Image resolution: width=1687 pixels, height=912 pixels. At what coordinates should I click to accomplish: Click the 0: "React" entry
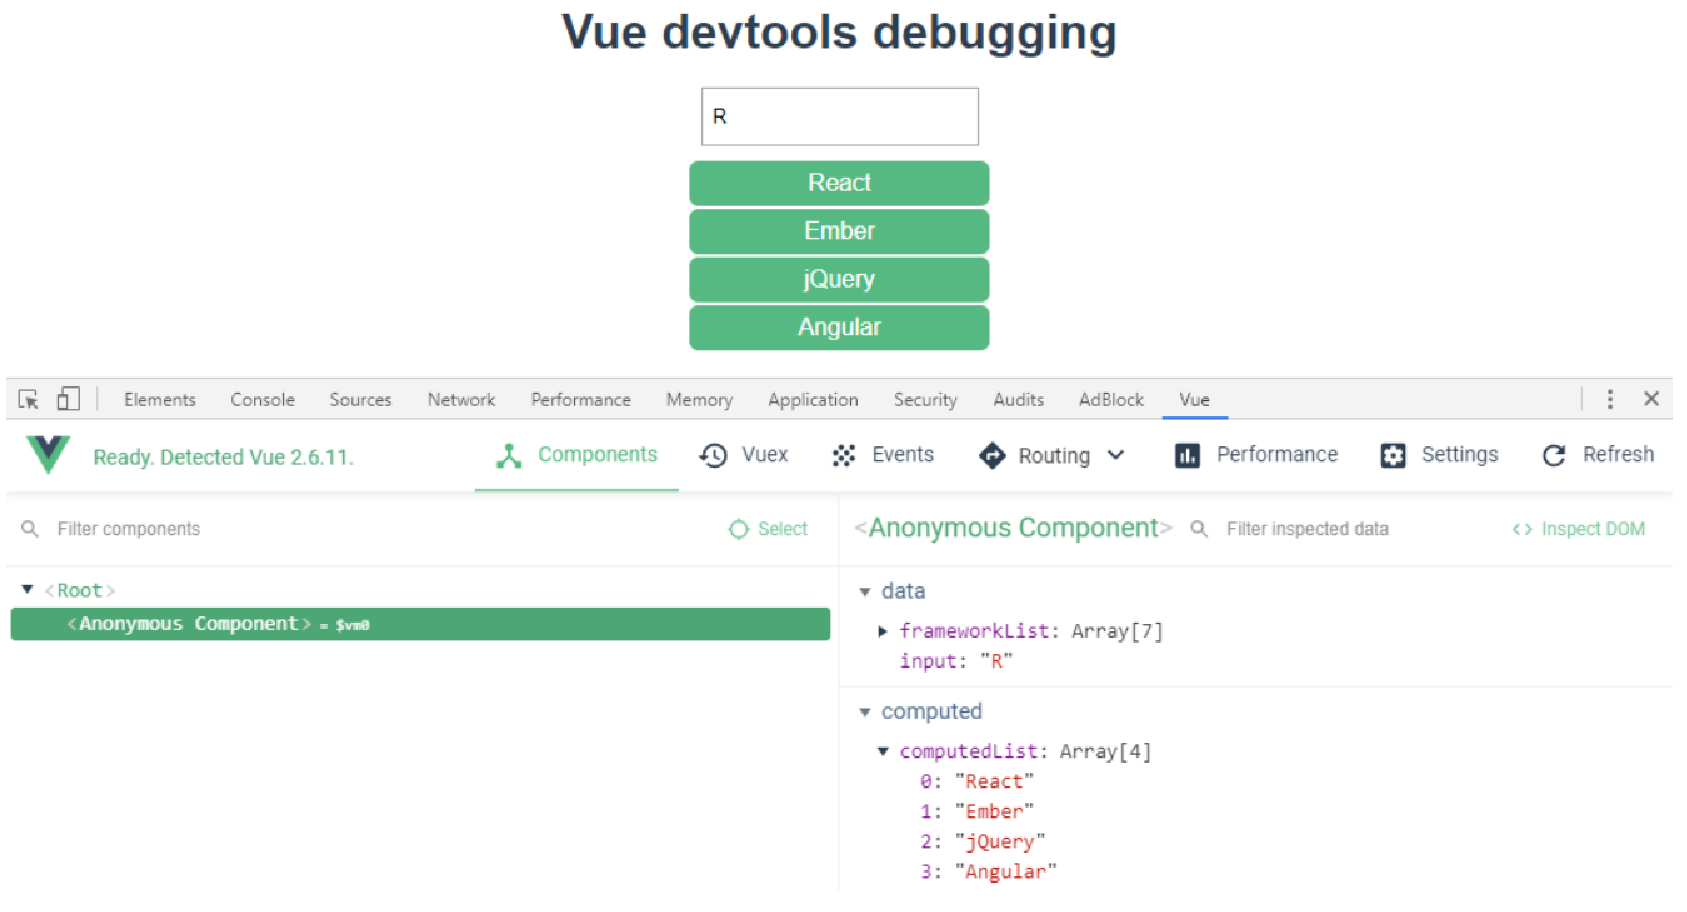coord(977,781)
